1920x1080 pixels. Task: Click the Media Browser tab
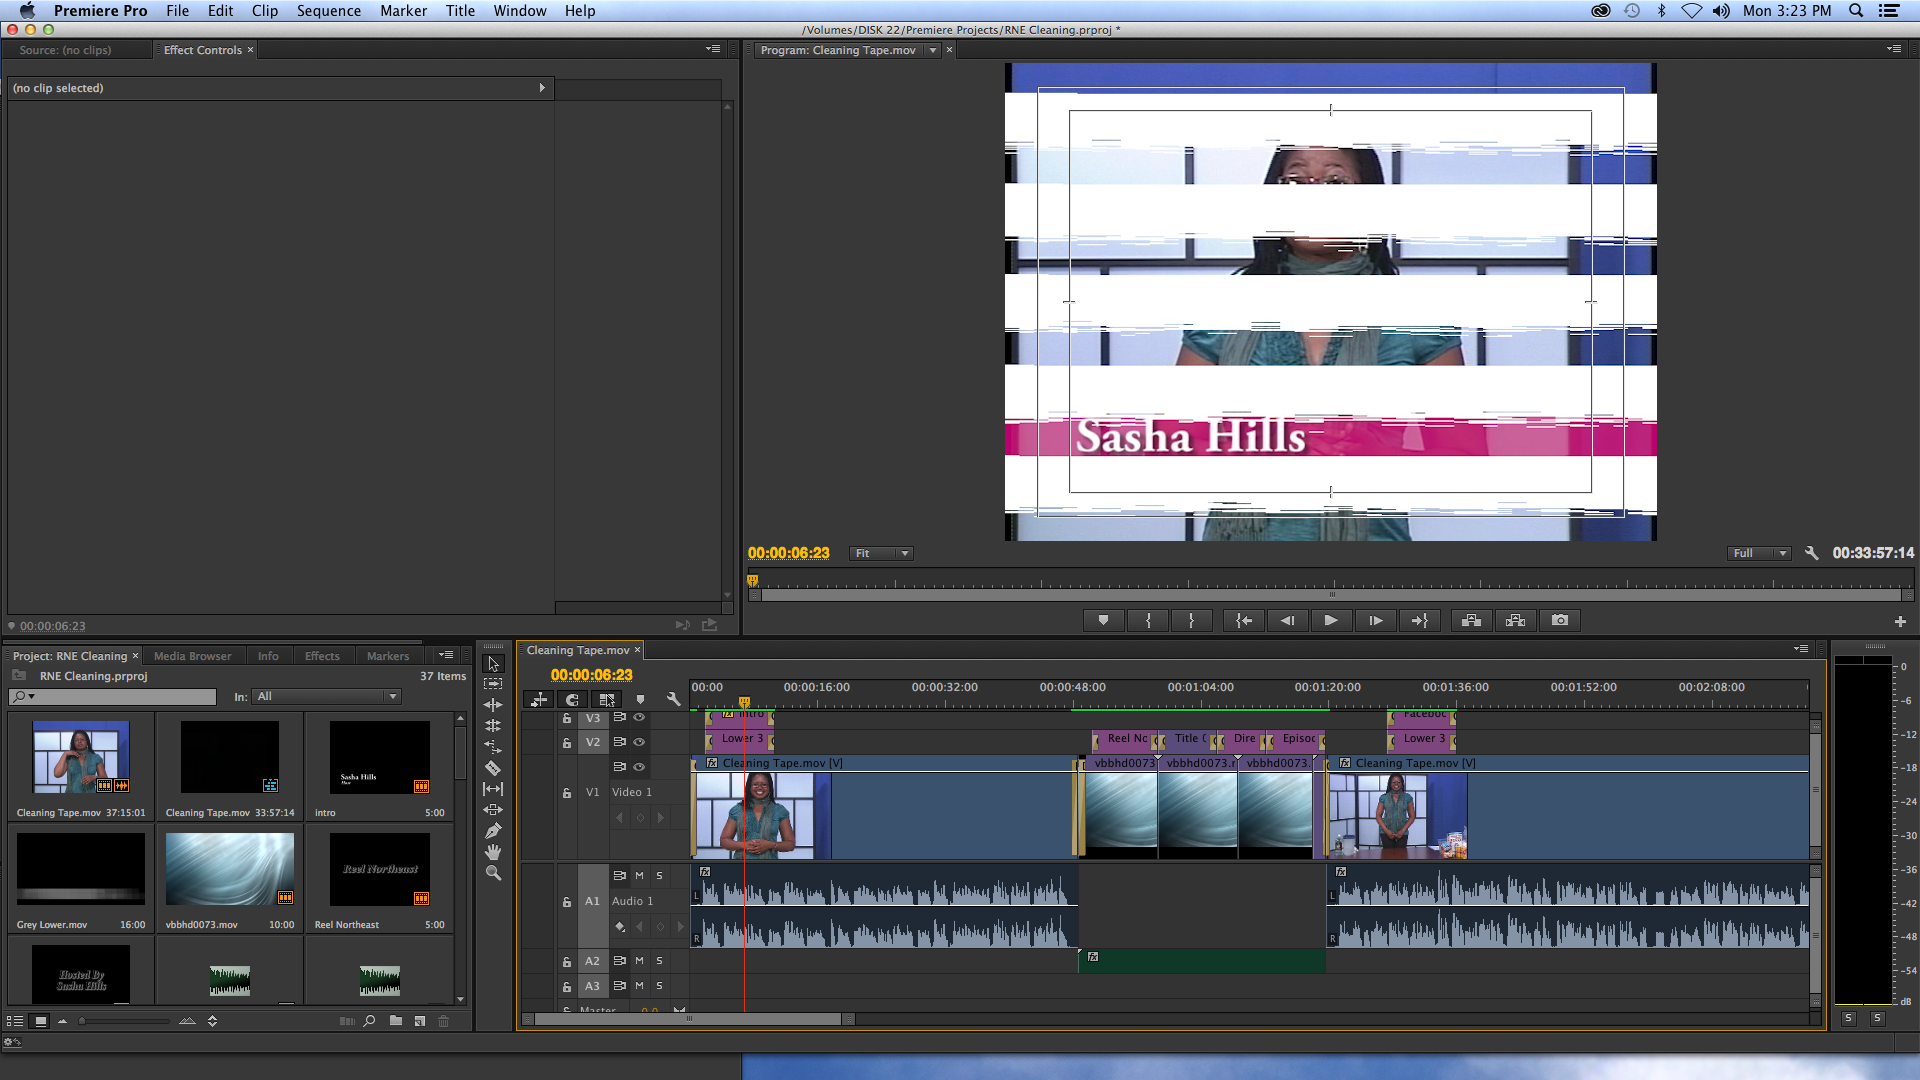pyautogui.click(x=192, y=657)
